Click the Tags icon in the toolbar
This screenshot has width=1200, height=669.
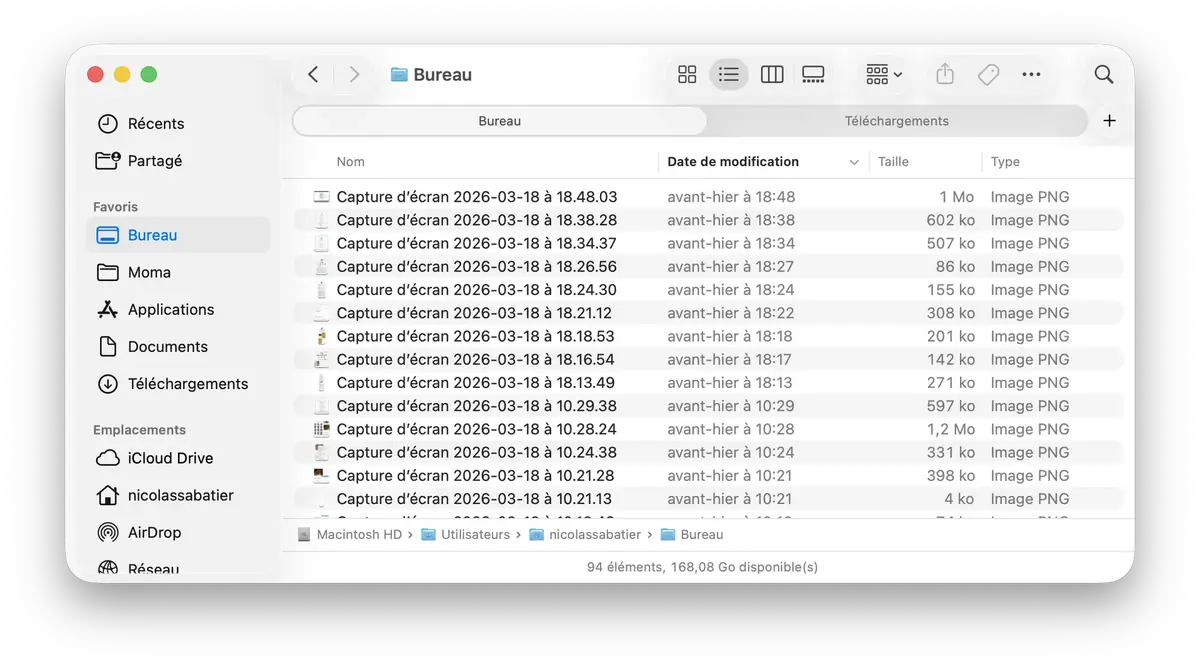pyautogui.click(x=988, y=74)
